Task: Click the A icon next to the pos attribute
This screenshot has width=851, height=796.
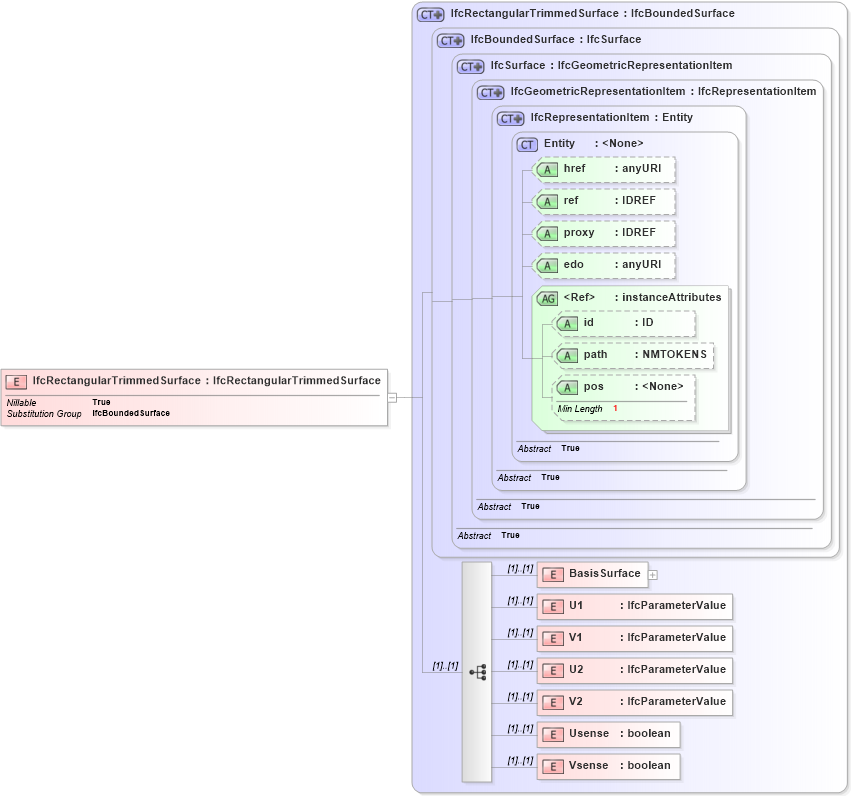Action: 567,386
